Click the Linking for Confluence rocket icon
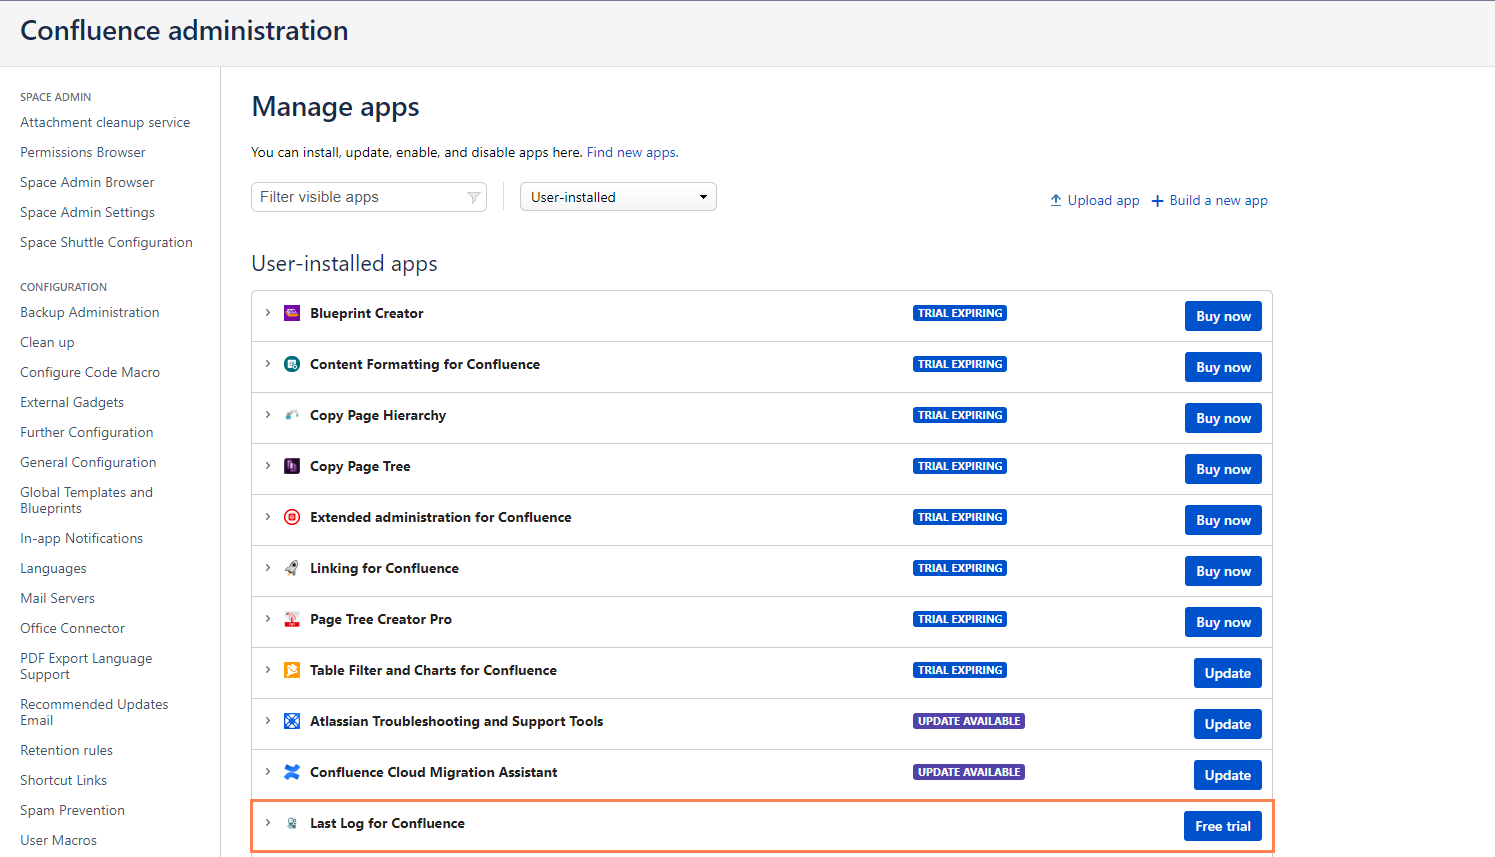1495x857 pixels. pos(291,567)
